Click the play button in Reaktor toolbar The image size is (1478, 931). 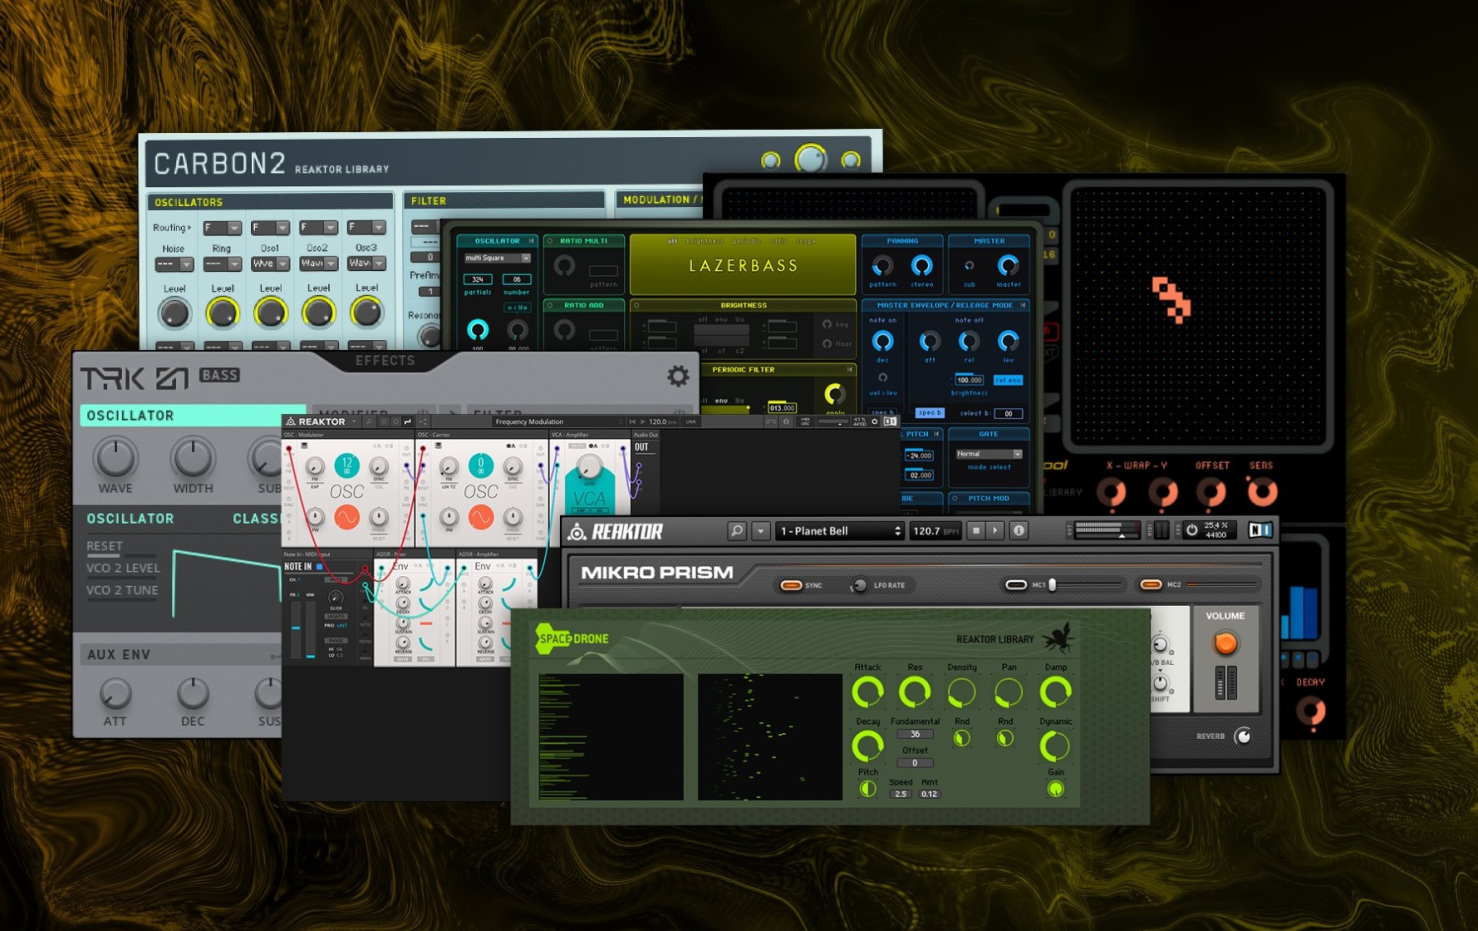click(x=995, y=531)
